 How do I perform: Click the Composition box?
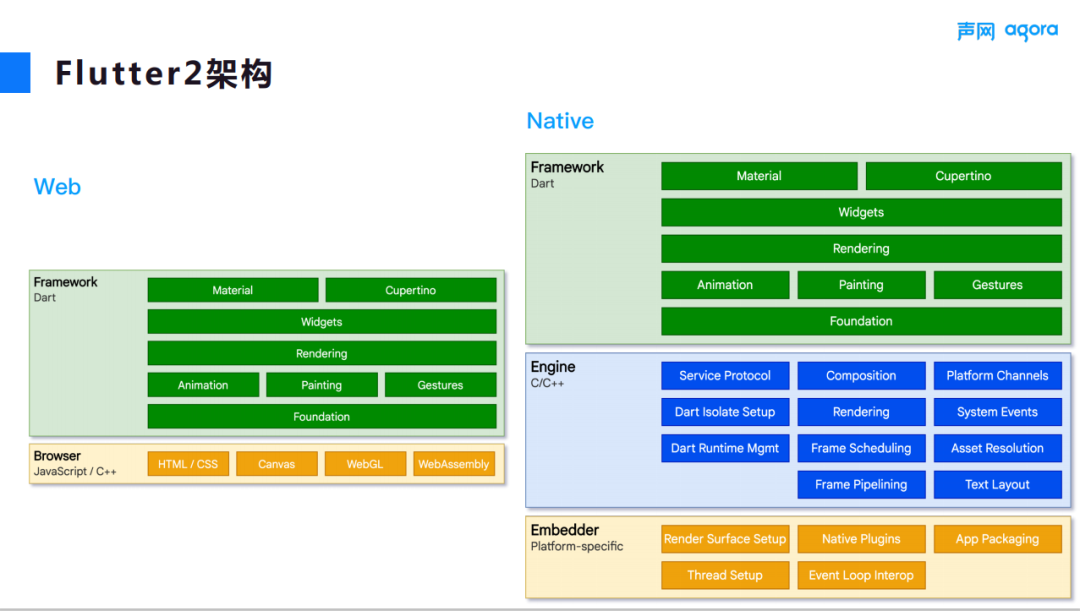[x=861, y=375]
